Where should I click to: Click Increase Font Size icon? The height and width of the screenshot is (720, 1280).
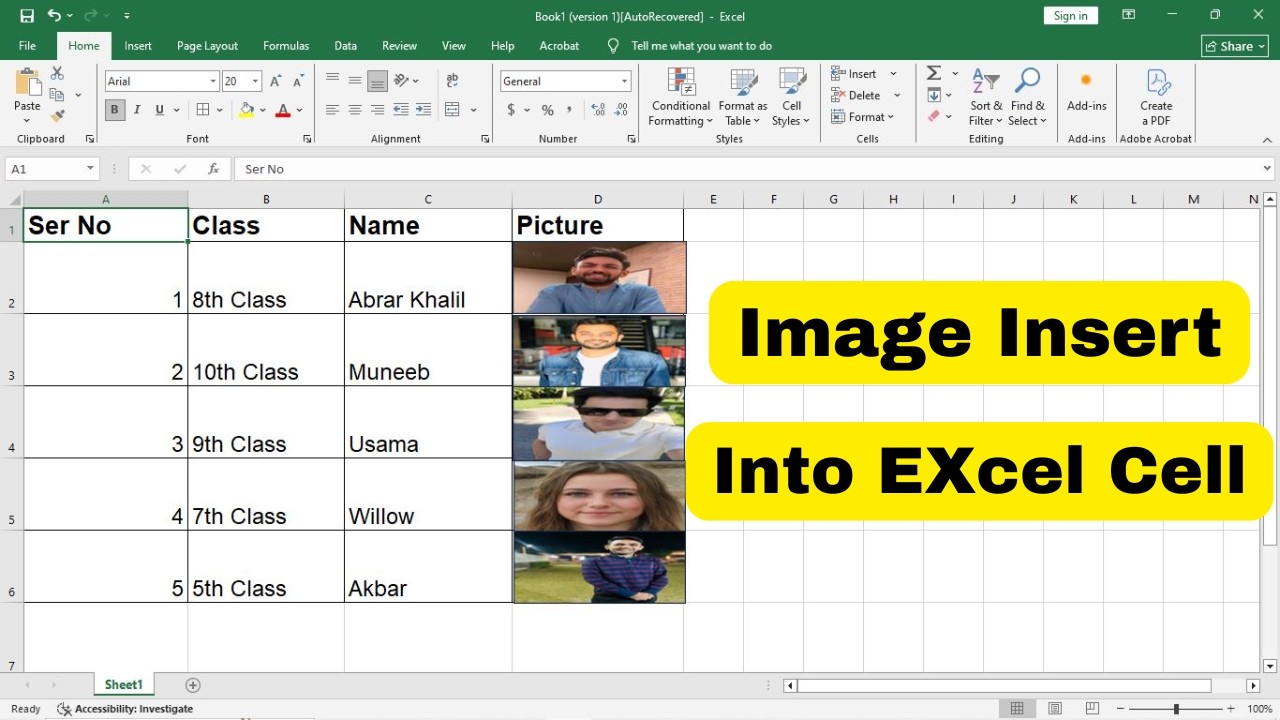pyautogui.click(x=276, y=81)
